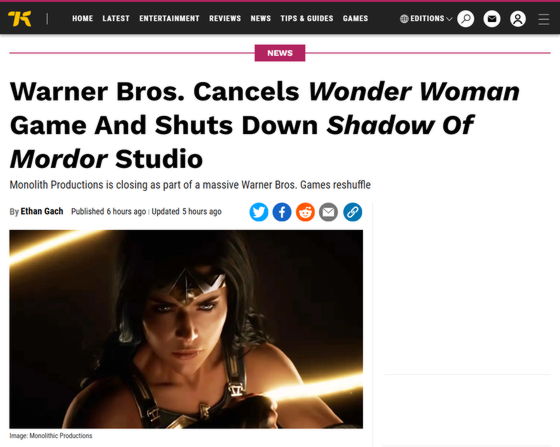This screenshot has height=447, width=560.
Task: Click the Kotaku logo icon
Action: point(20,19)
